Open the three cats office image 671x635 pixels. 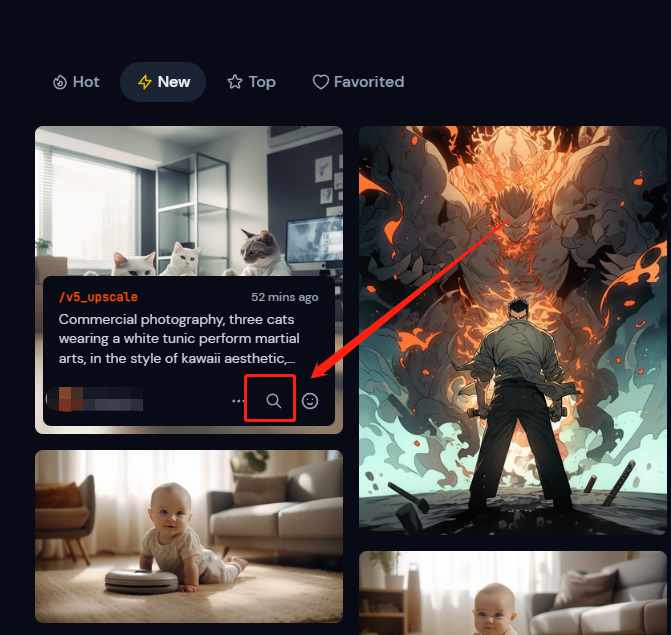coord(189,201)
